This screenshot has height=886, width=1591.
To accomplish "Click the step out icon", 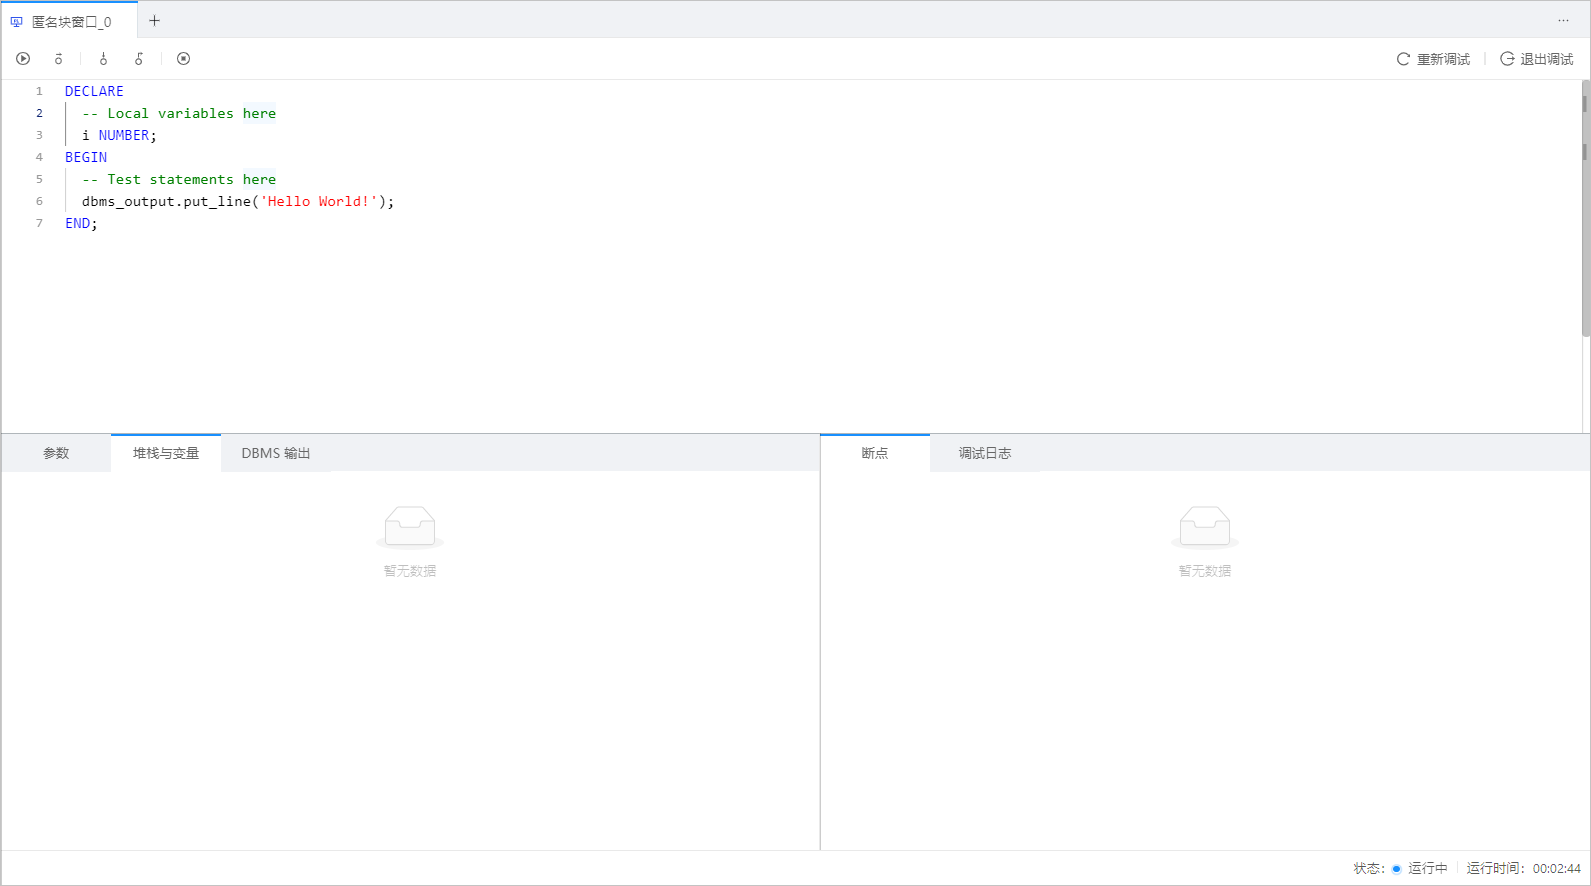I will coord(139,59).
